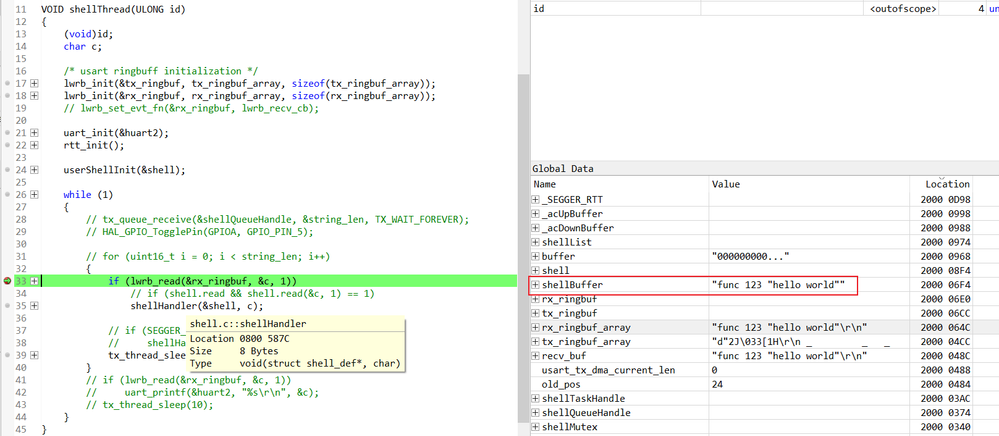Toggle breakpoint marker at line 26
Image resolution: width=999 pixels, height=436 pixels.
click(6, 194)
